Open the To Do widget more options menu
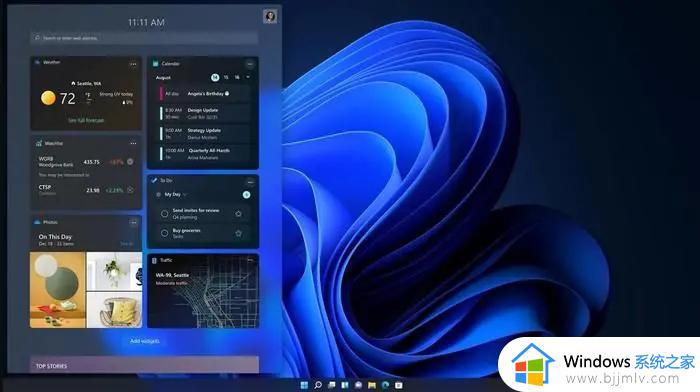 pyautogui.click(x=250, y=181)
